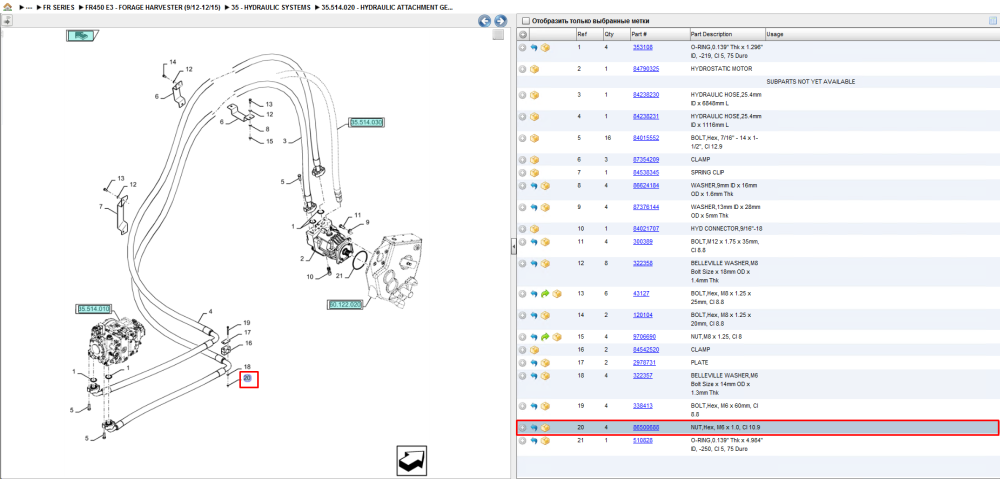
Task: Go to the previous diagram with the left arrow
Action: coord(485,21)
